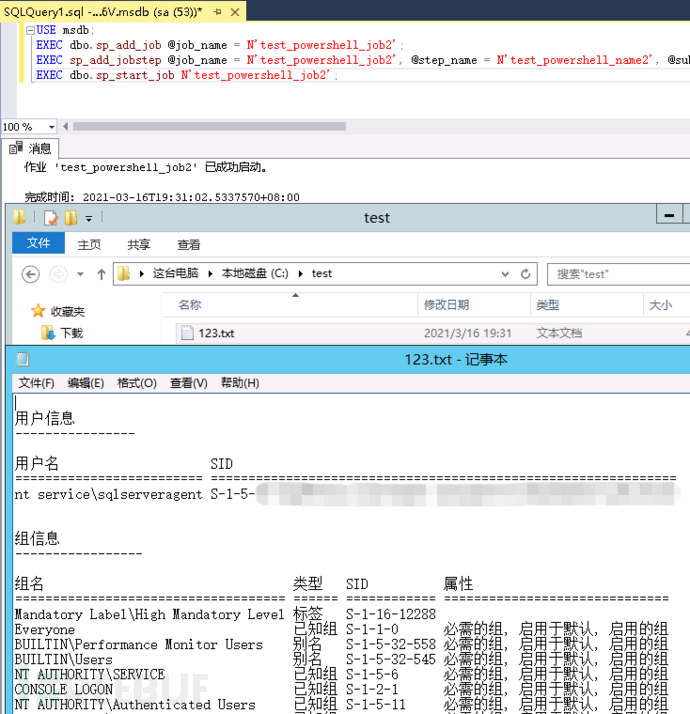Sort files by 大小 column
The image size is (690, 714).
tap(667, 305)
